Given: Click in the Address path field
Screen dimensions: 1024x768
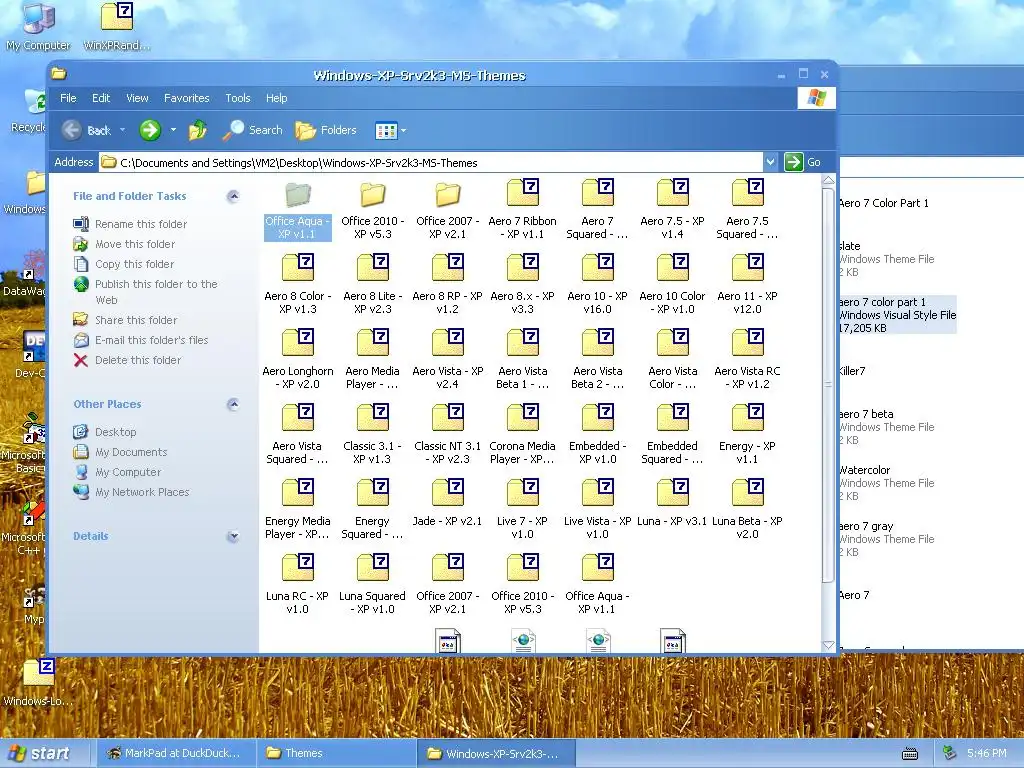Looking at the screenshot, I should [431, 163].
